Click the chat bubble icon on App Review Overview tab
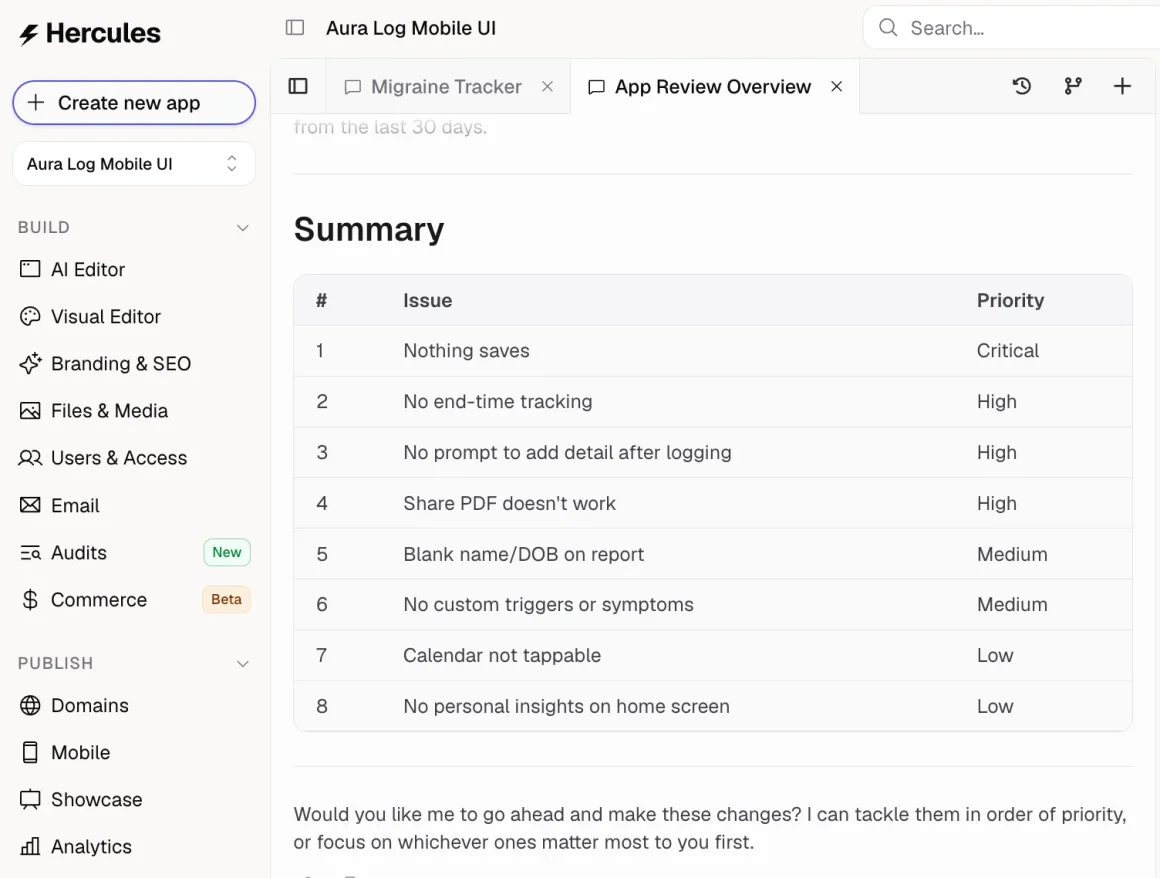This screenshot has width=1160, height=878. [596, 87]
